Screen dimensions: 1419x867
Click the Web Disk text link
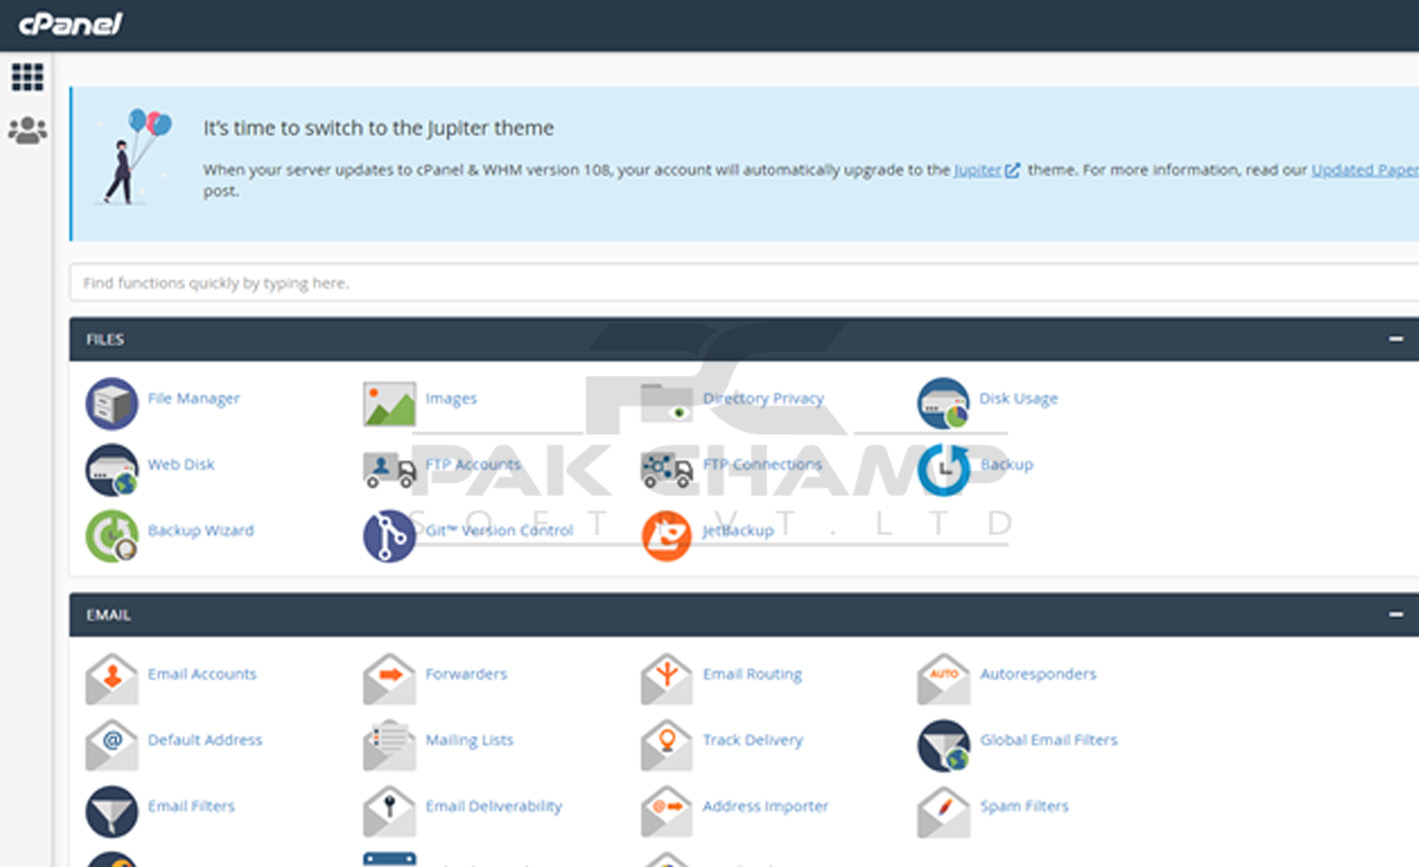[181, 464]
